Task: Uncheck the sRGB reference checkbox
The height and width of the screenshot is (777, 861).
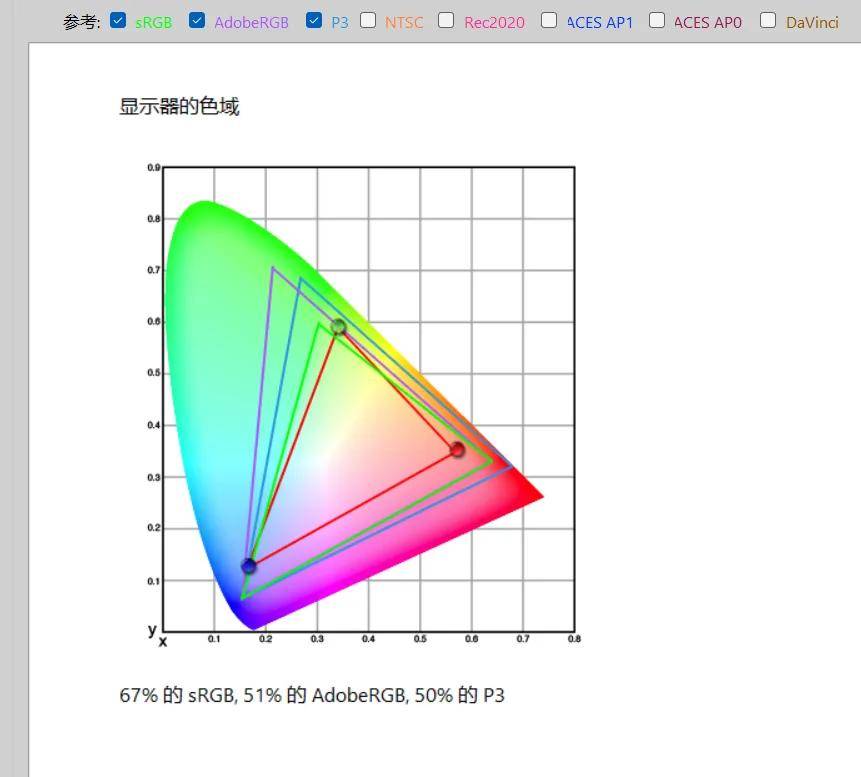Action: 118,20
